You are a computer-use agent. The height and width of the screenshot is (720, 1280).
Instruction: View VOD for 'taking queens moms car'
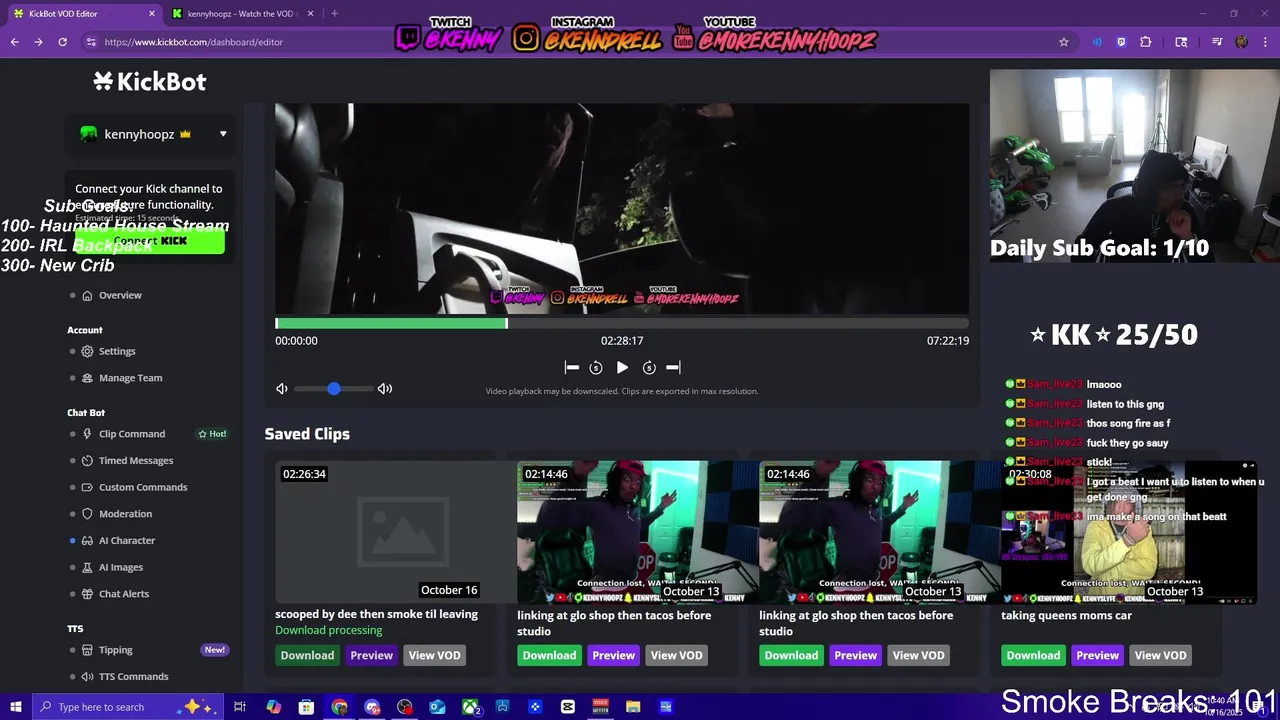pyautogui.click(x=1160, y=656)
